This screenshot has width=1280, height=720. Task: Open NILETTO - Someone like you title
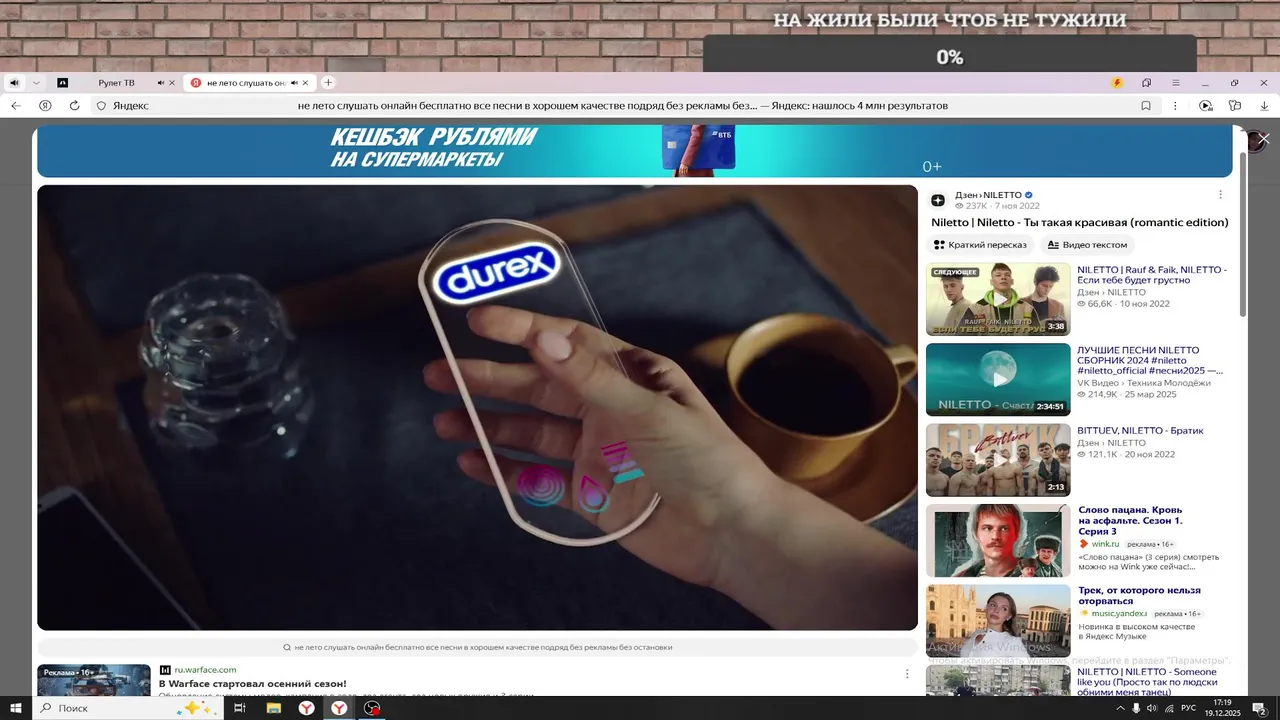pyautogui.click(x=1147, y=682)
